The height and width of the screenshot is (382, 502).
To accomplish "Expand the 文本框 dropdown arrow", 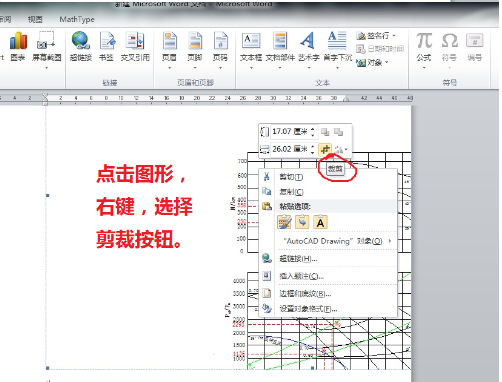I will (251, 68).
